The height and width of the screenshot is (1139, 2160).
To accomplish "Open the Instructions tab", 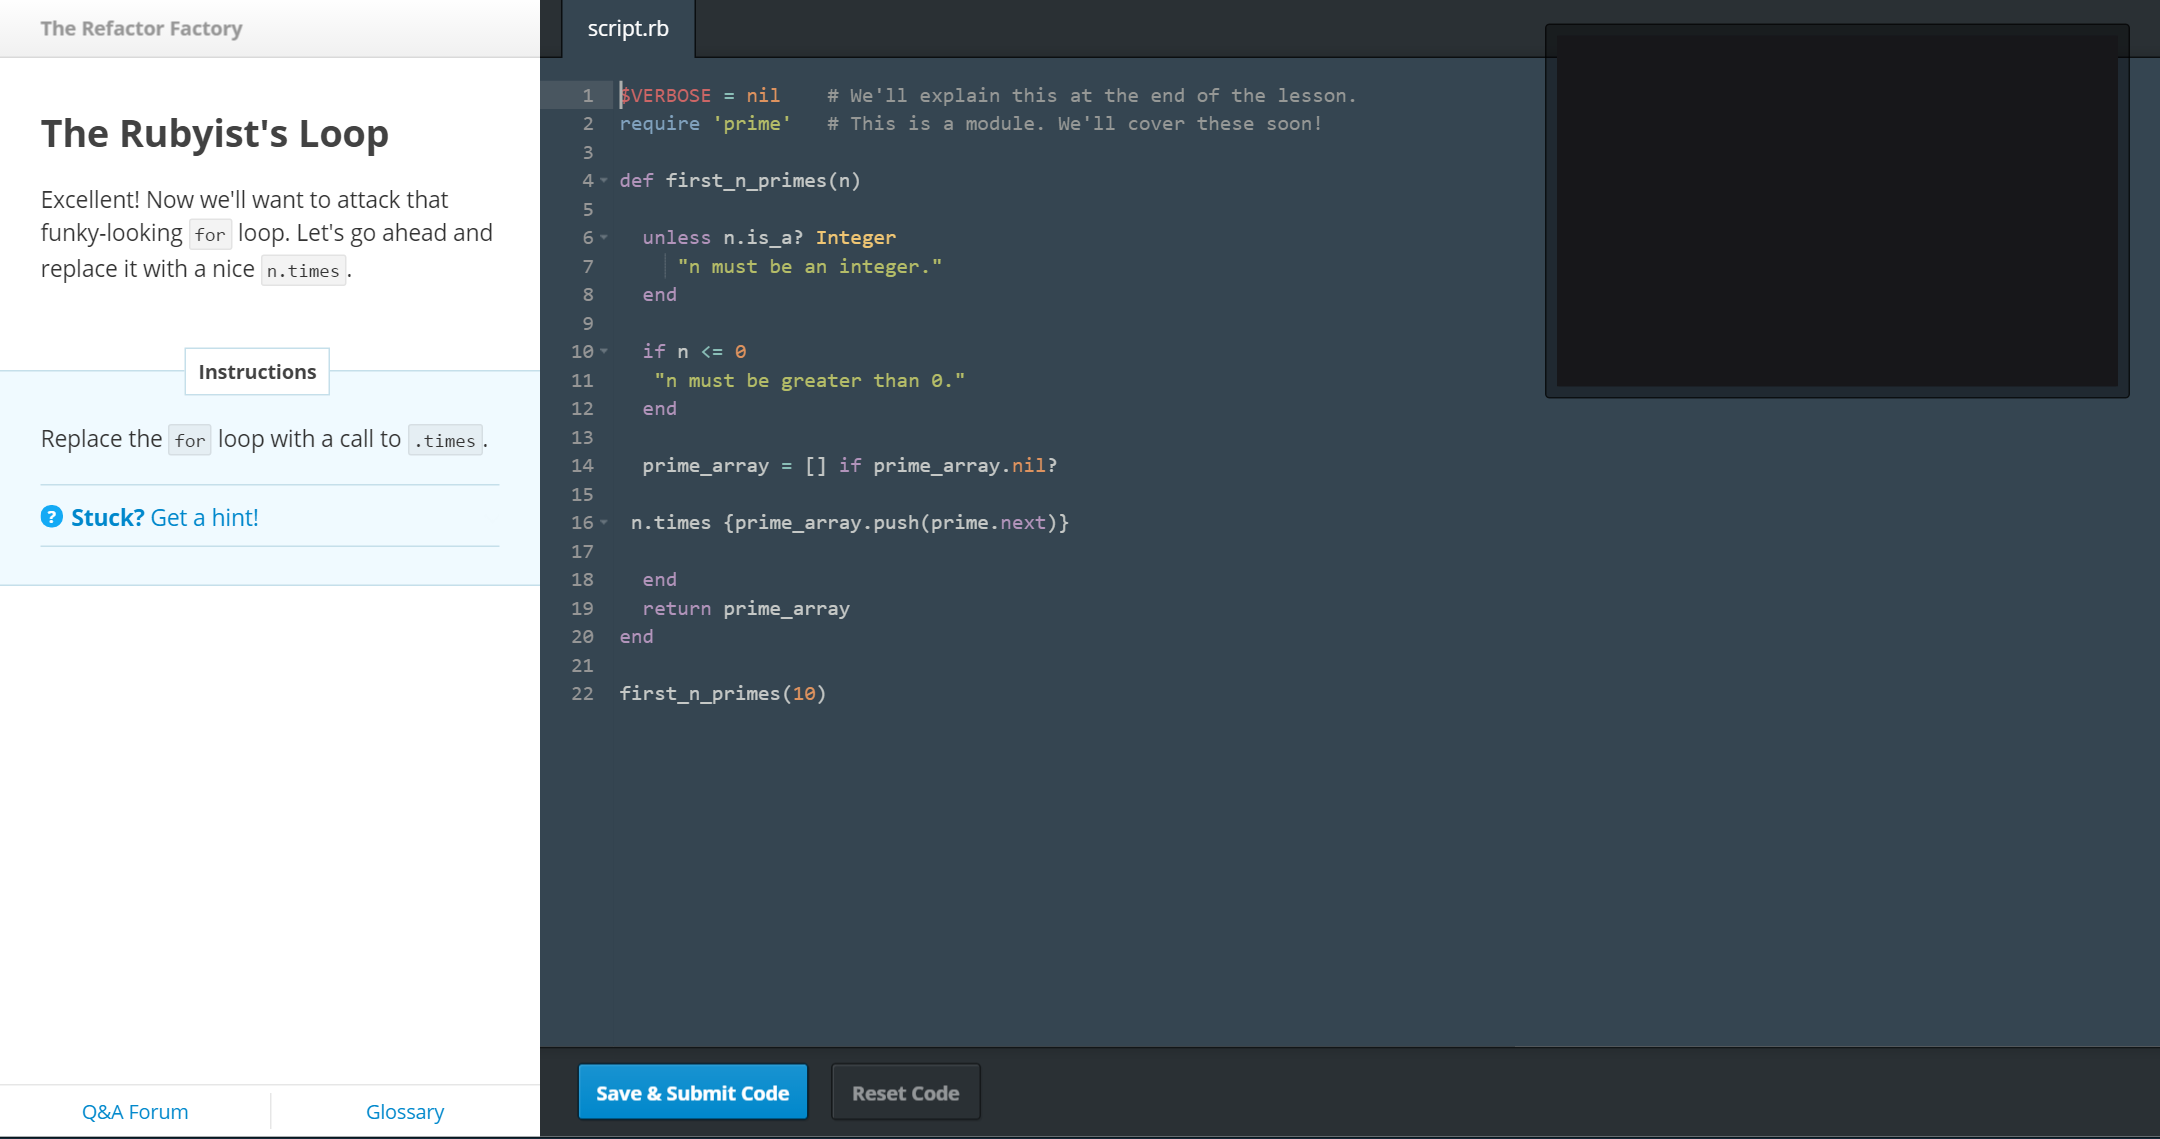I will (x=257, y=372).
